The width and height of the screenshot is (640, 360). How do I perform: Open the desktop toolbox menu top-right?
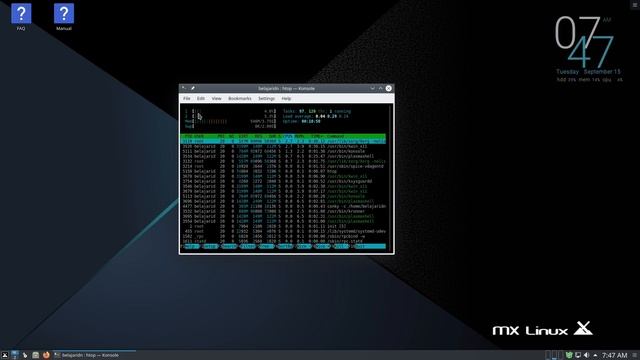(x=636, y=4)
